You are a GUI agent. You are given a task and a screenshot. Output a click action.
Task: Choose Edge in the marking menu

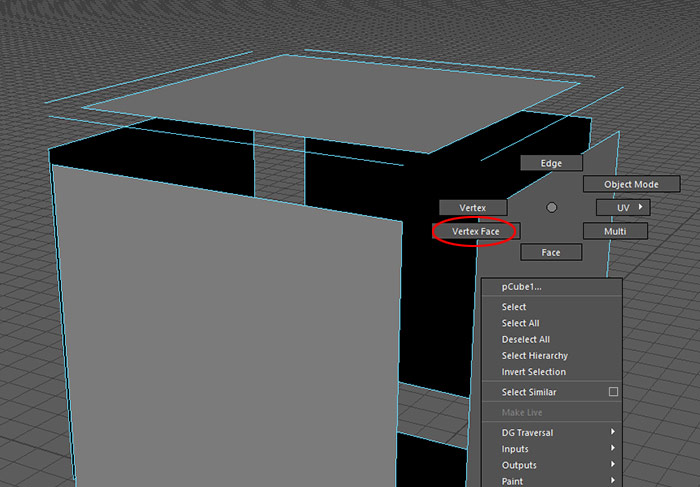[551, 163]
